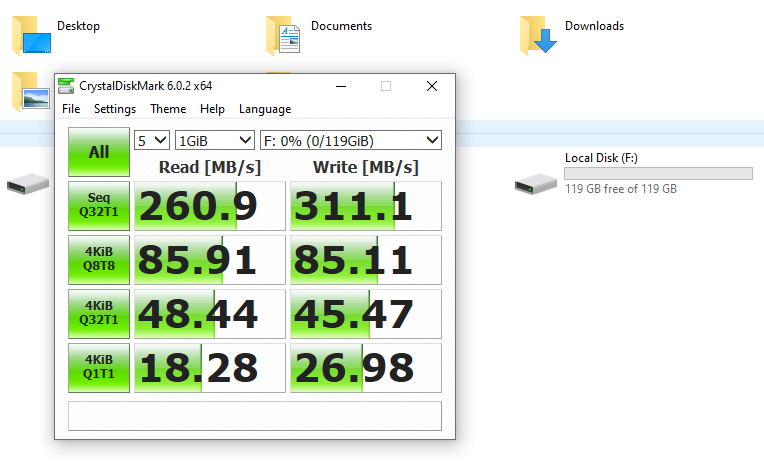
Task: Click the 4KiB Q8T8 read result 85.91
Action: tap(210, 260)
